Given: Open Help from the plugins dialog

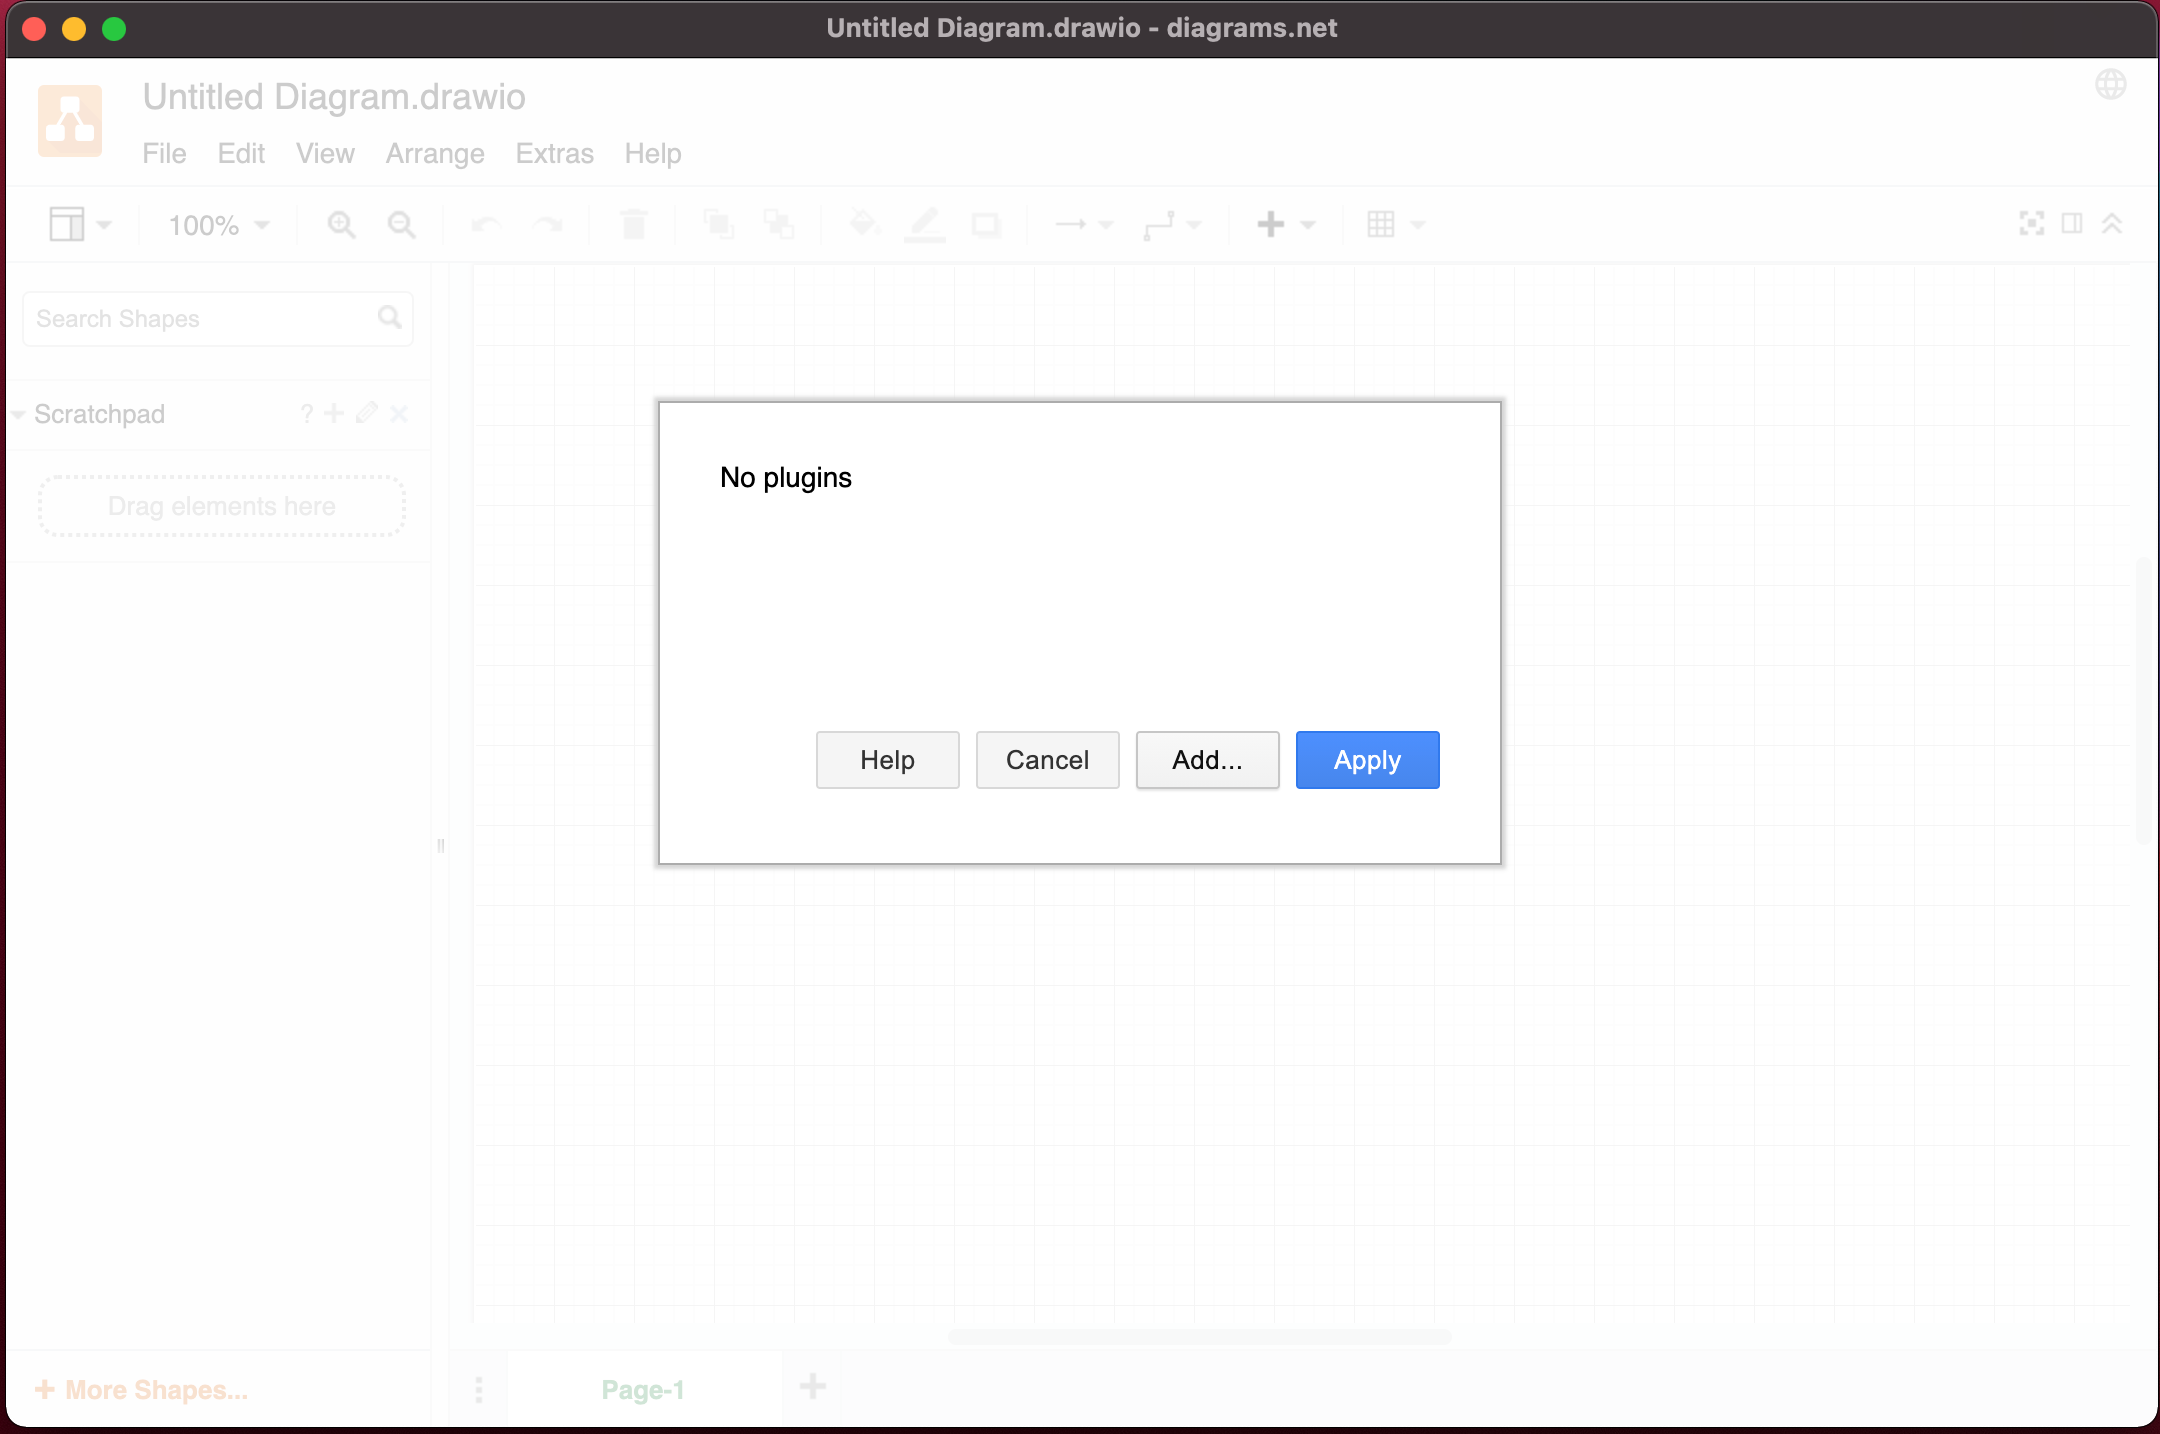Looking at the screenshot, I should pyautogui.click(x=887, y=760).
